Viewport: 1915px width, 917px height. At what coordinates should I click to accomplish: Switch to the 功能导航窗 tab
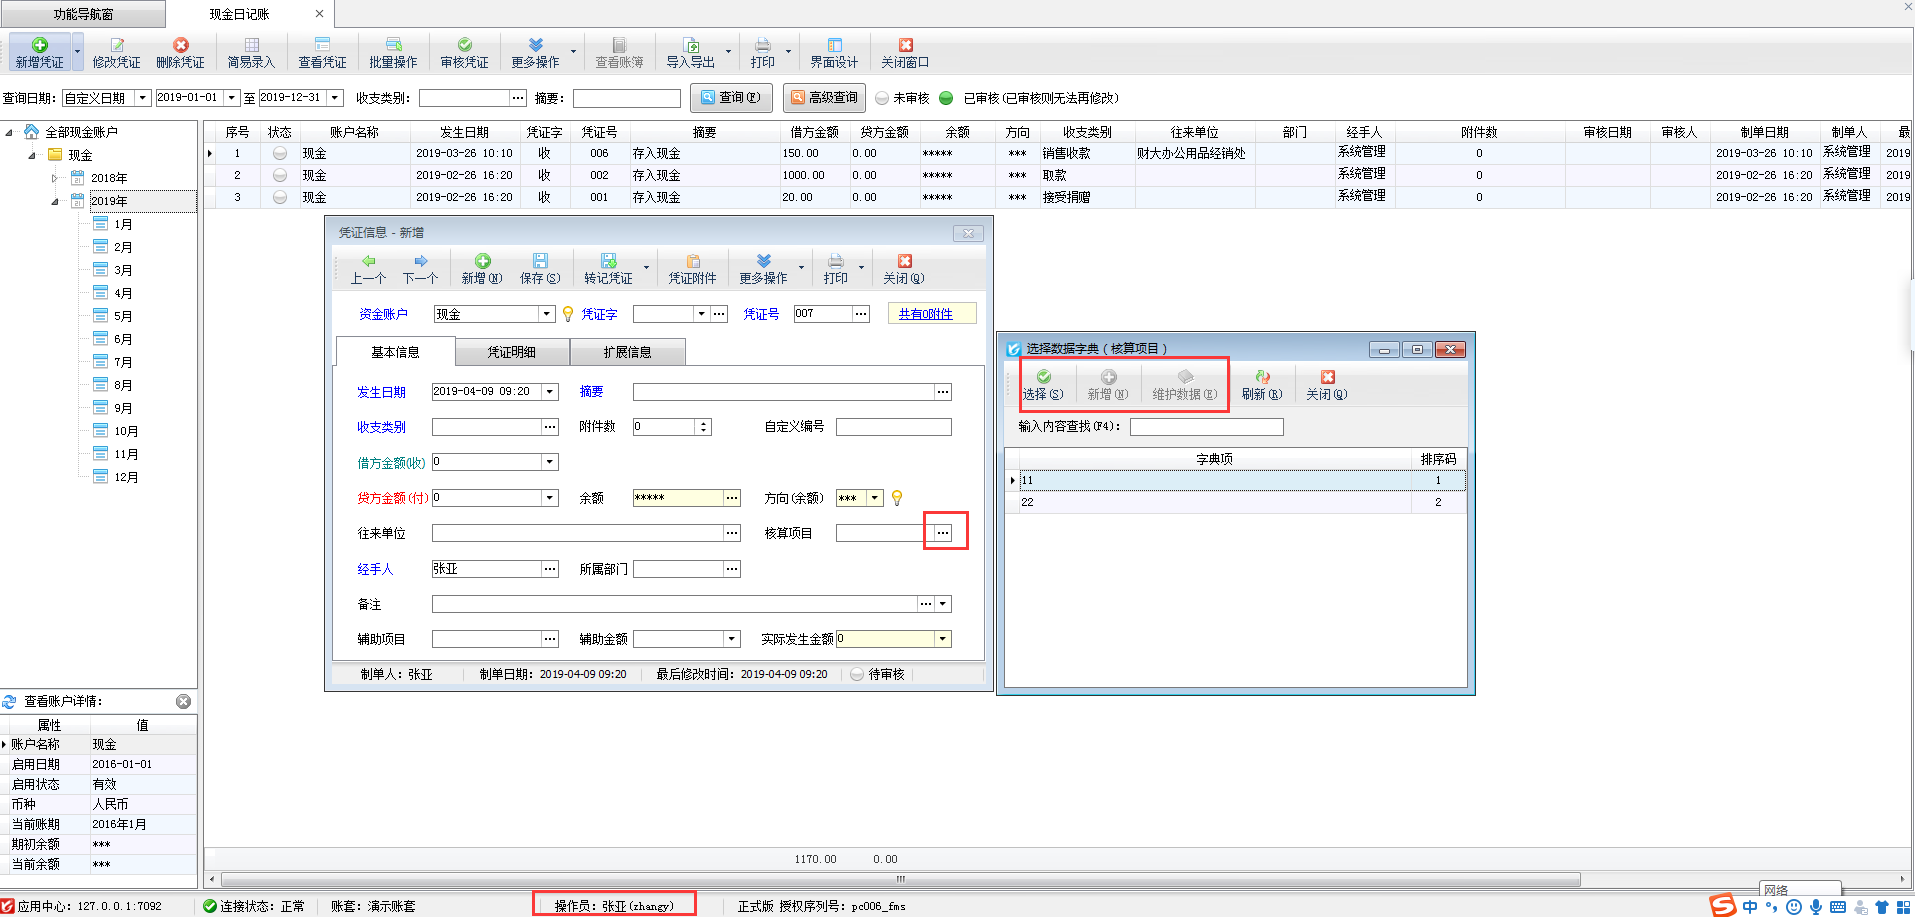(82, 13)
